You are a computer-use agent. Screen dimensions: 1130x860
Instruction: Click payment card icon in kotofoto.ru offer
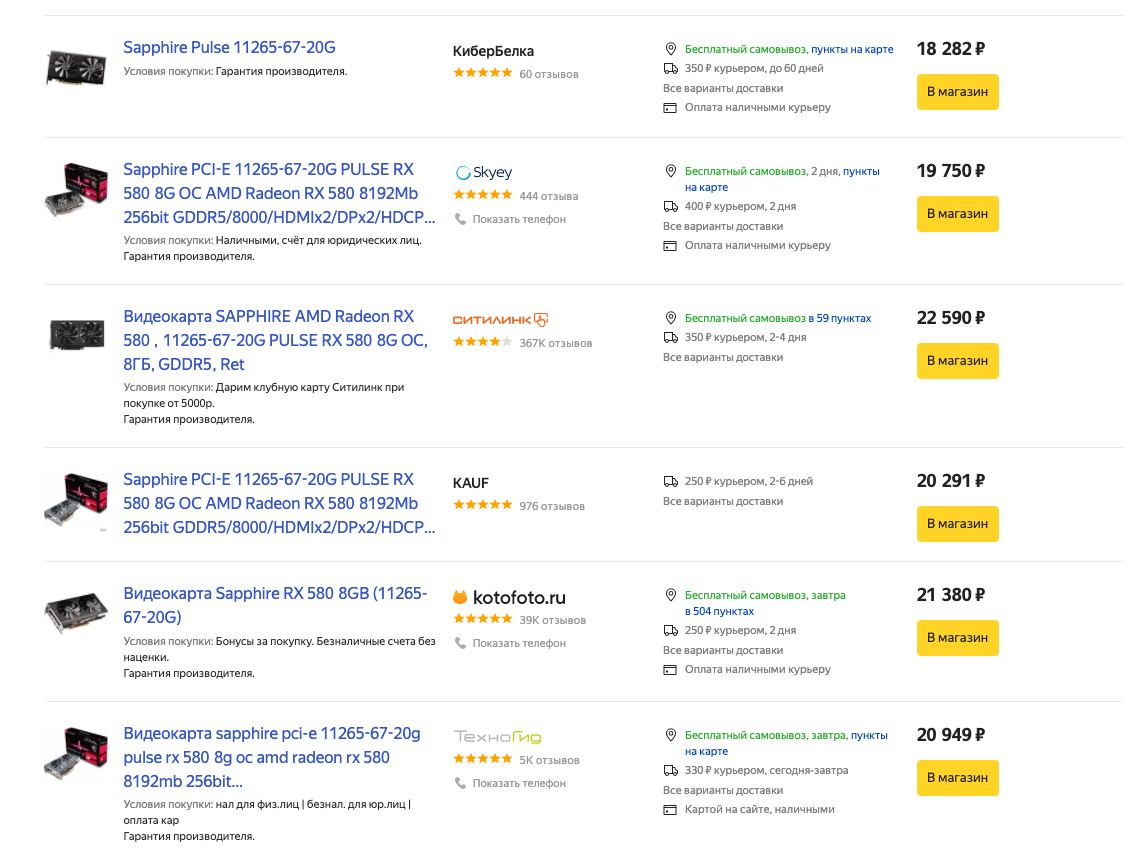(x=670, y=670)
